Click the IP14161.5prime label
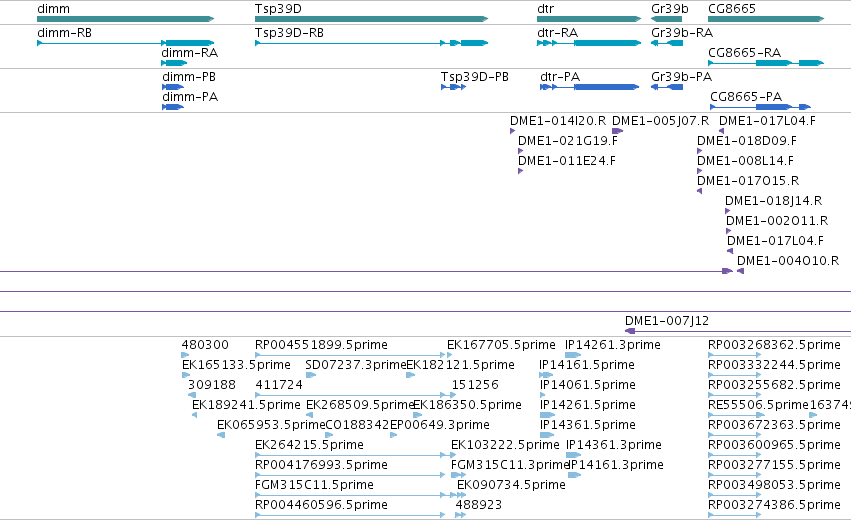The height and width of the screenshot is (520, 851). coord(587,365)
